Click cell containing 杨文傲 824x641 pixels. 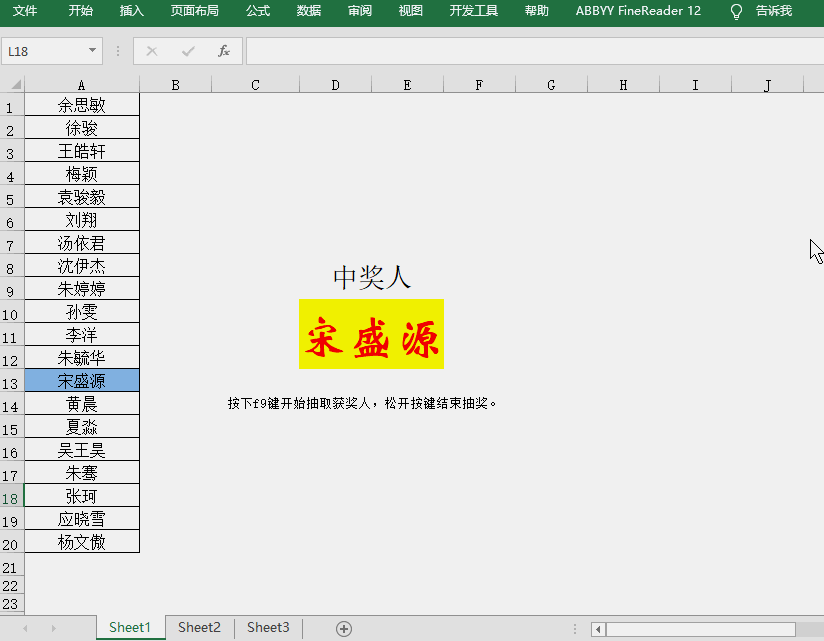81,542
